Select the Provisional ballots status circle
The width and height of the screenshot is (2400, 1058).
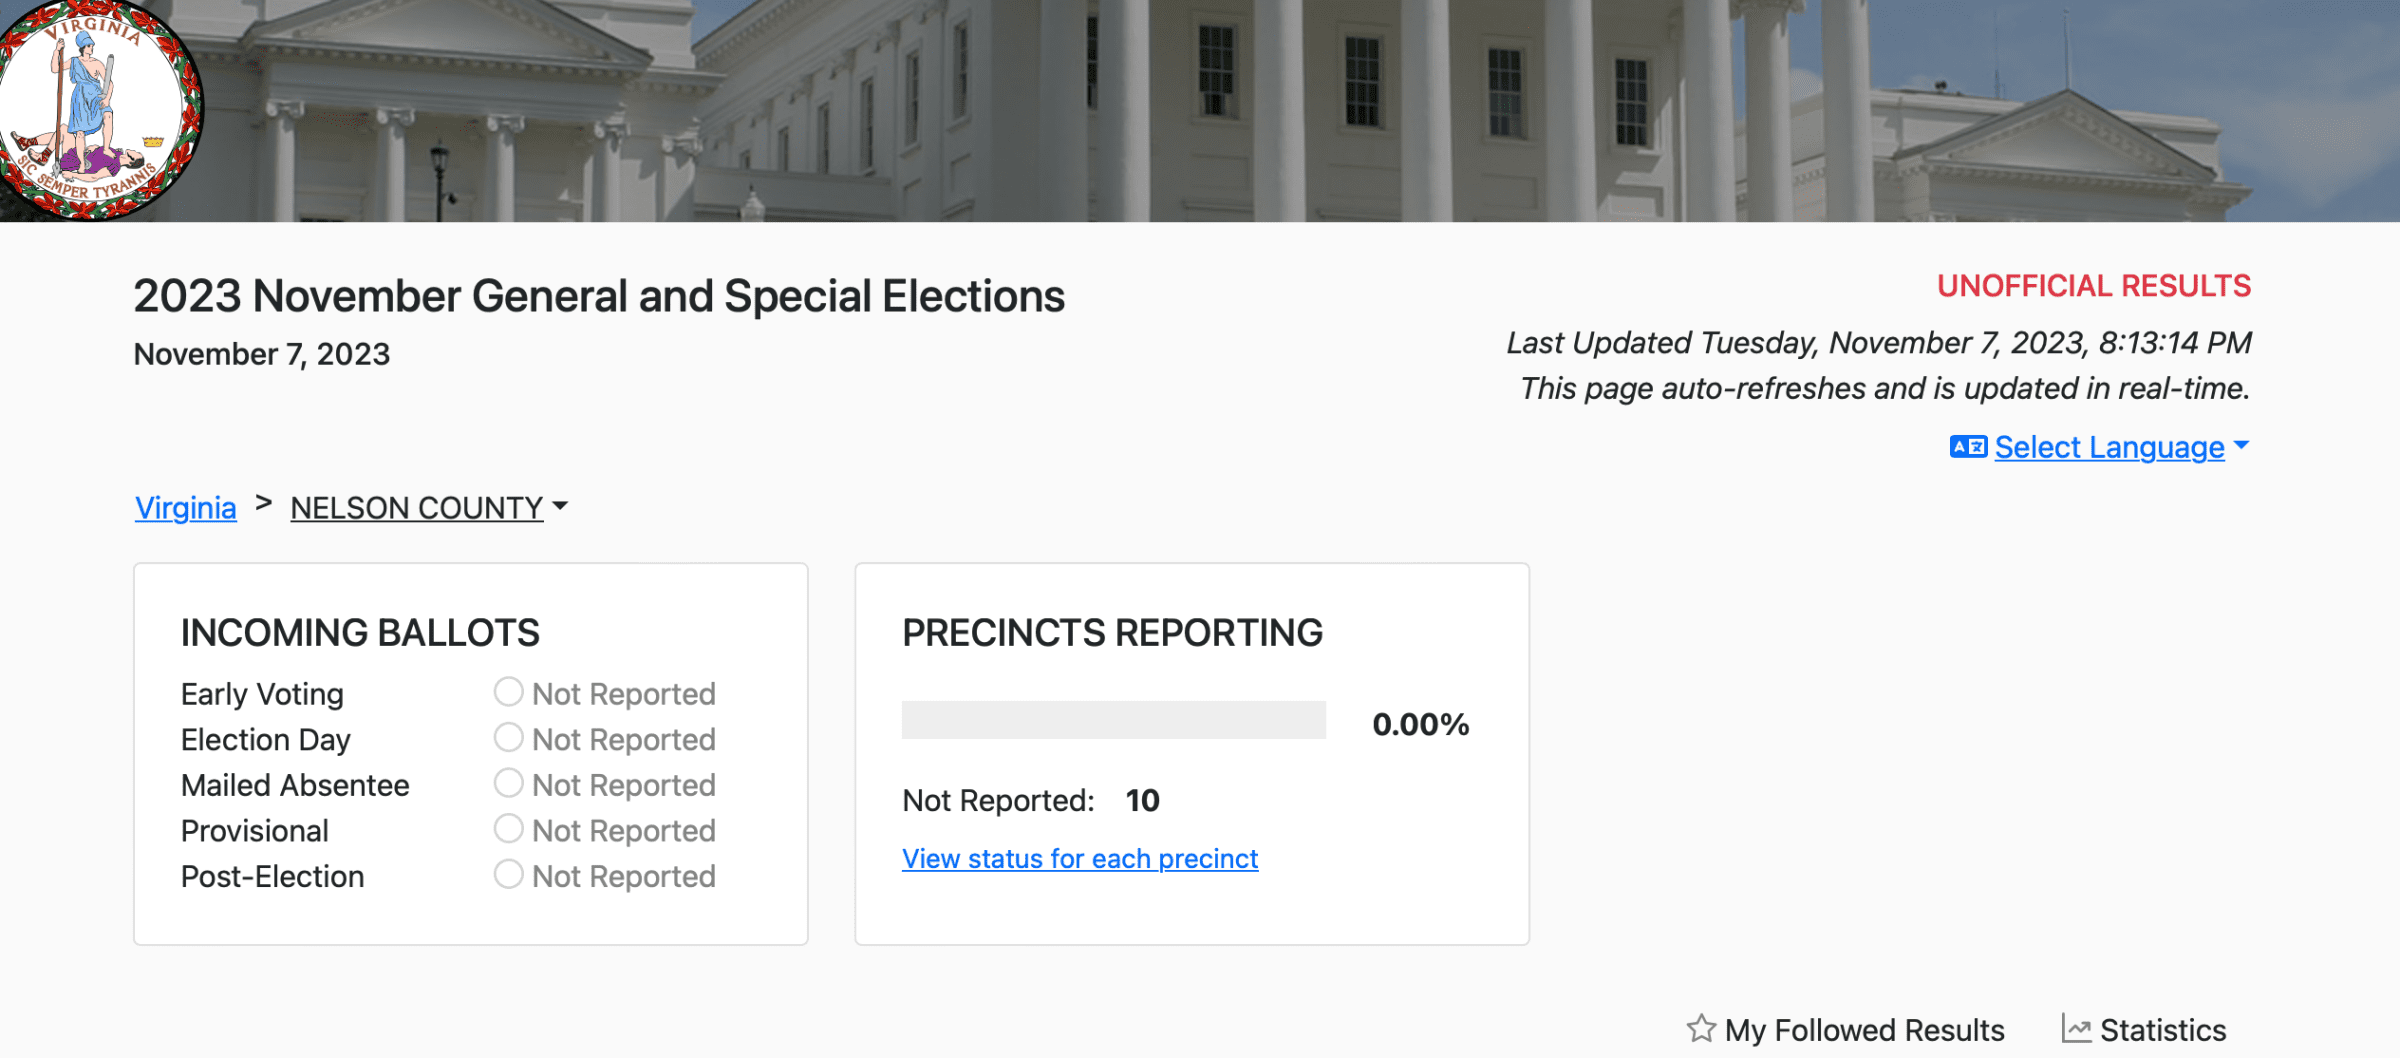[510, 828]
